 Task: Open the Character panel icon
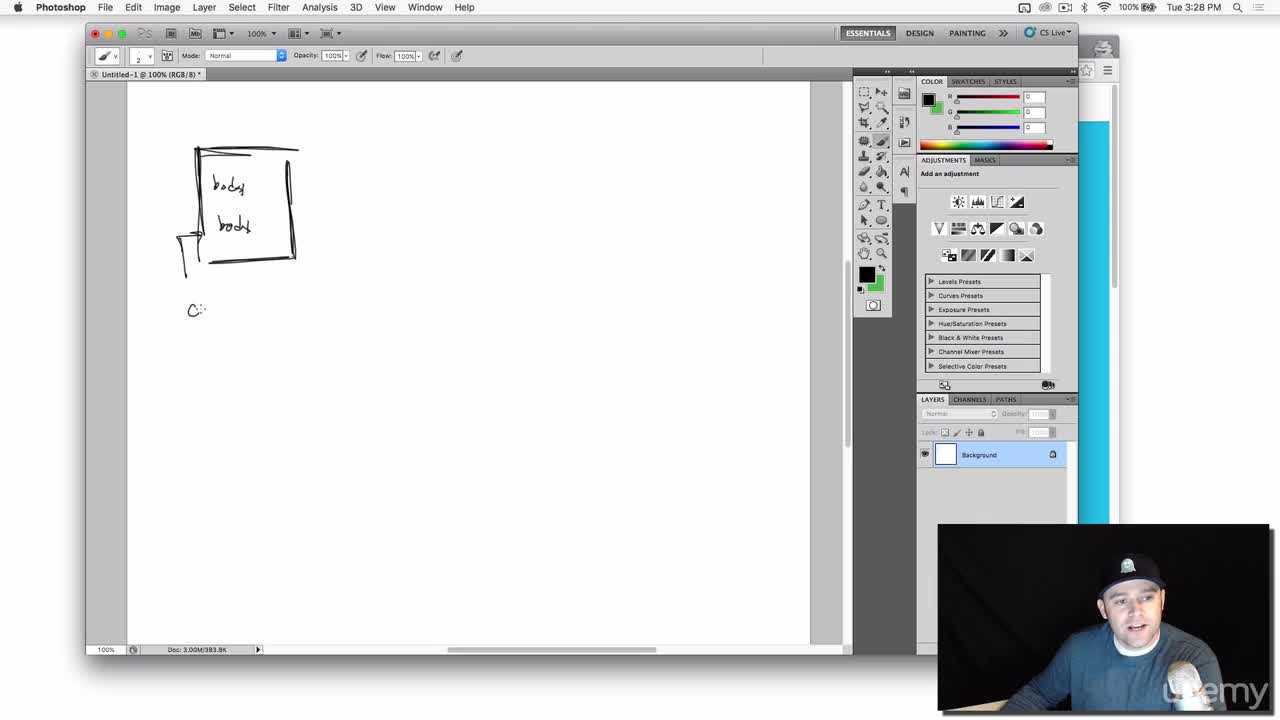pos(904,171)
